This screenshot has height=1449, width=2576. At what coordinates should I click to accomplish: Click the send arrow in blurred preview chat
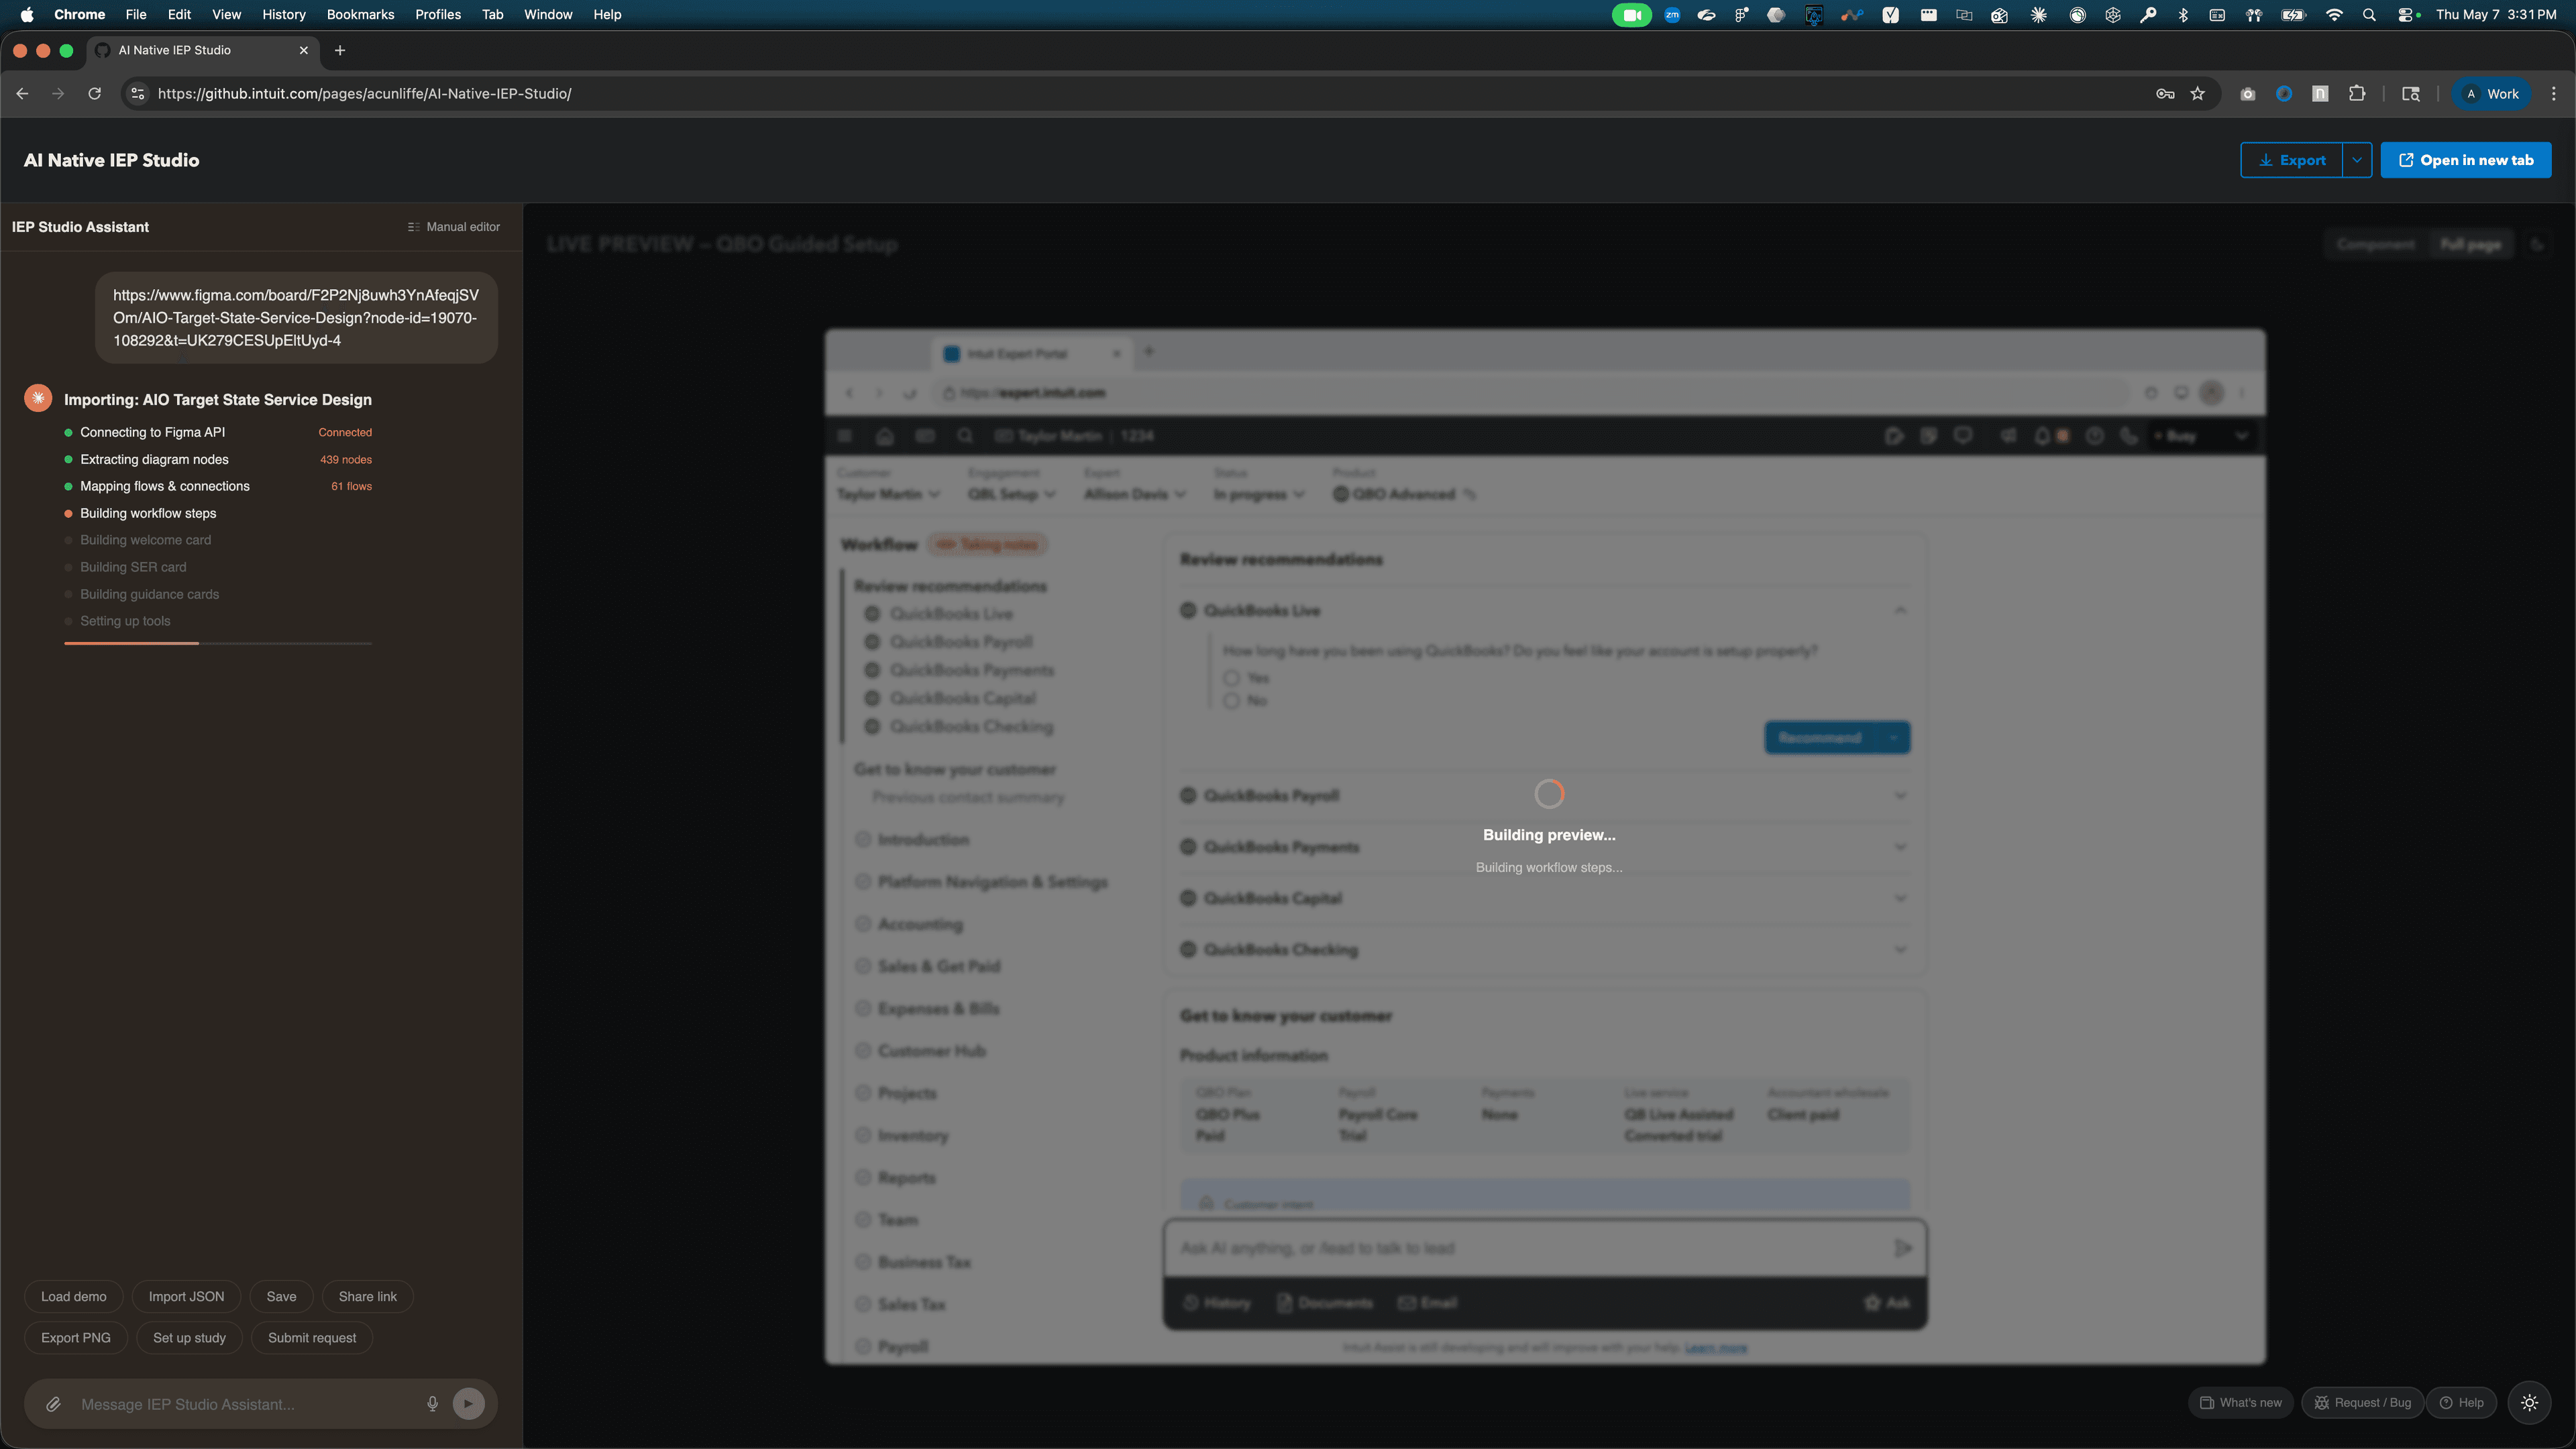[1902, 1248]
